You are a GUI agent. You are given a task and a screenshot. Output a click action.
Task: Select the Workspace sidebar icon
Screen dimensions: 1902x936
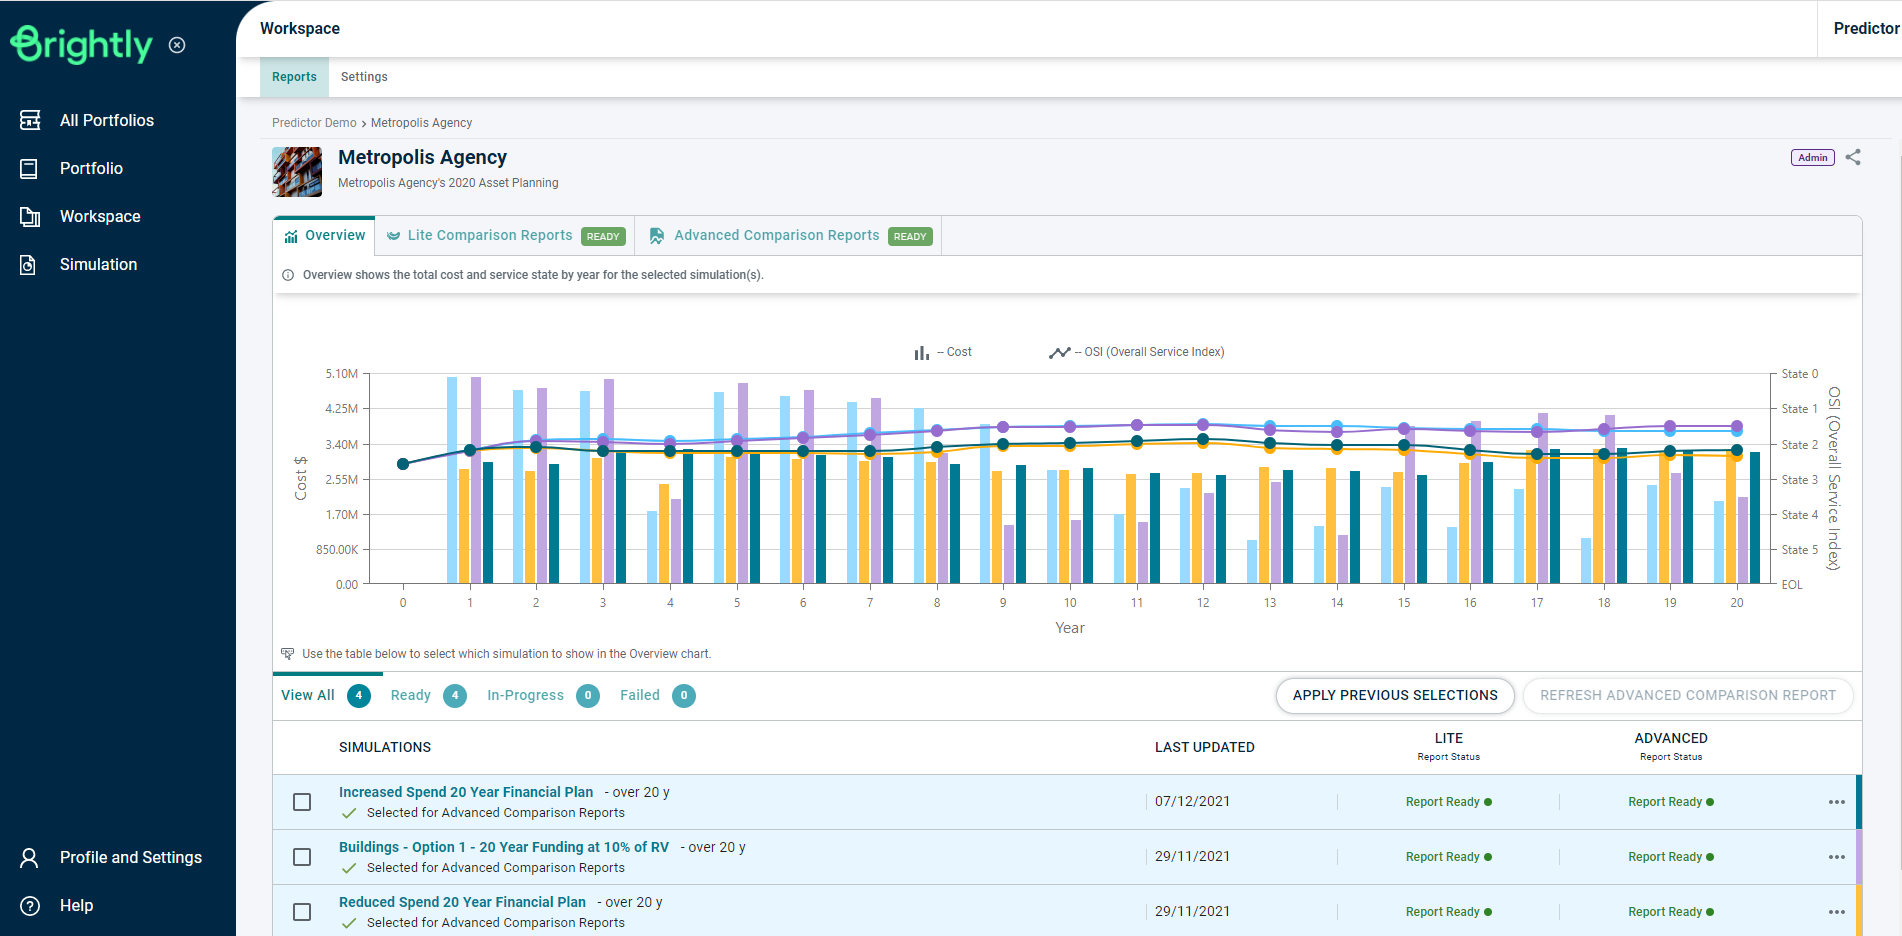(x=30, y=217)
